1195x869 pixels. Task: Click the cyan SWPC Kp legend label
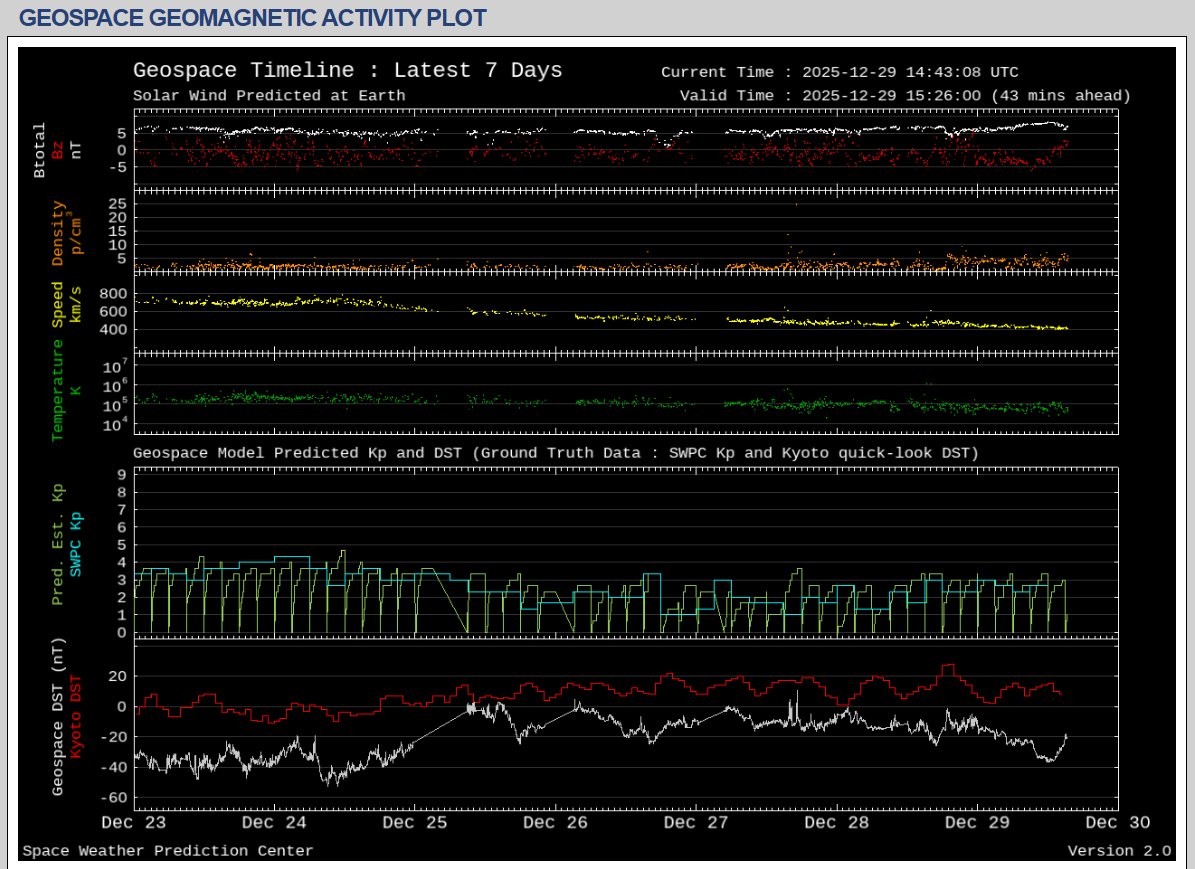click(x=76, y=544)
